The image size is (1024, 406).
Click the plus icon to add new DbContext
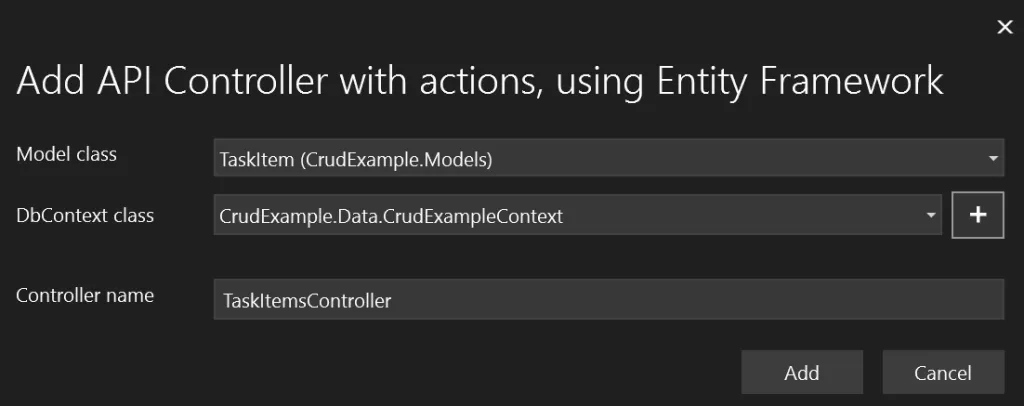(x=978, y=215)
